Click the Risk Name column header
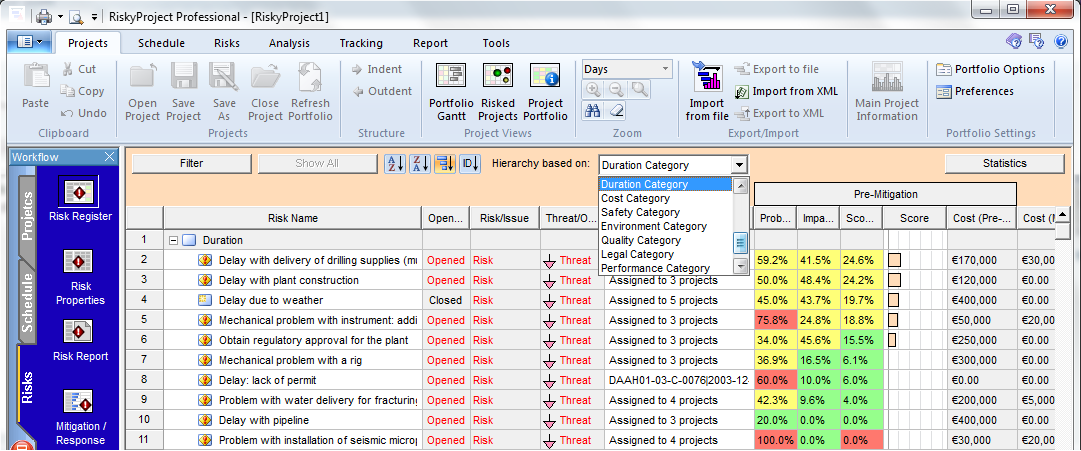The height and width of the screenshot is (451, 1081). (x=293, y=218)
